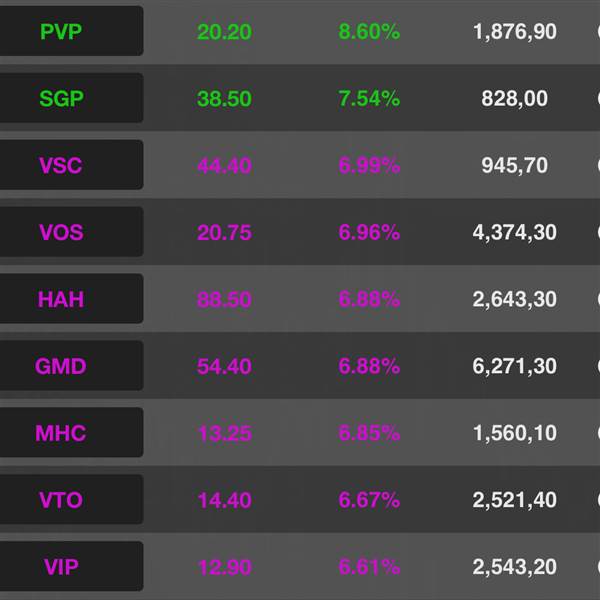Viewport: 600px width, 600px height.
Task: Click the VSC ticker label
Action: click(x=71, y=165)
